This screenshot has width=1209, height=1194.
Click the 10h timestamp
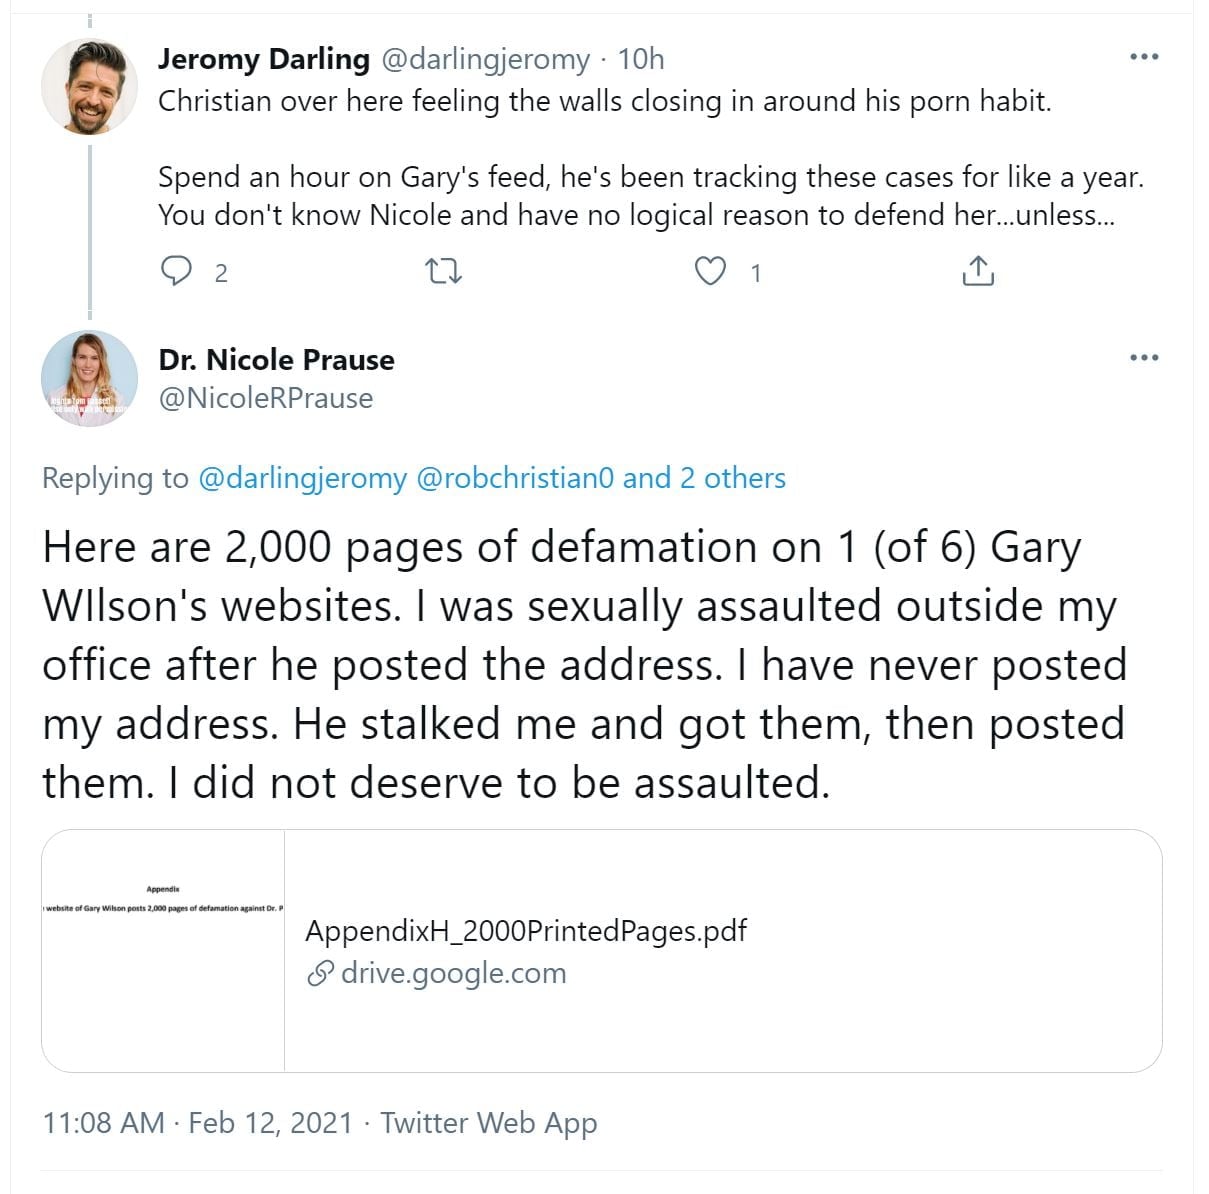pyautogui.click(x=641, y=59)
